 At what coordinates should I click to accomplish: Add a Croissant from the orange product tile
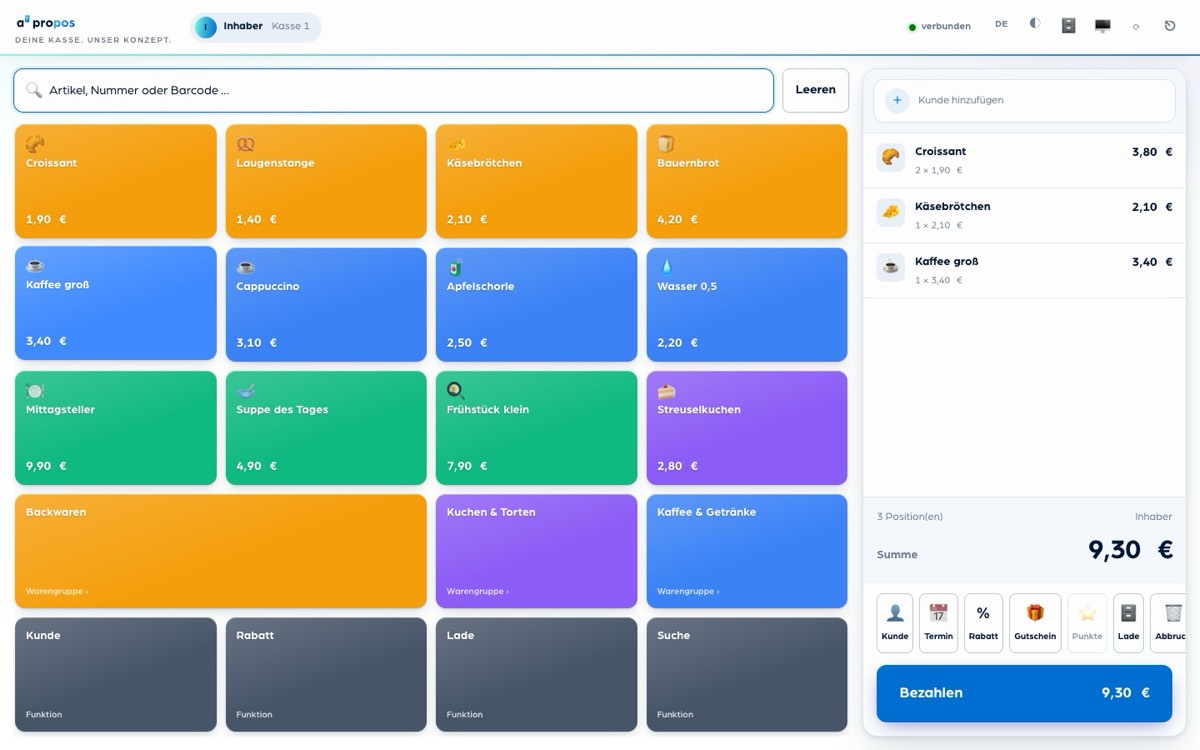pyautogui.click(x=116, y=181)
